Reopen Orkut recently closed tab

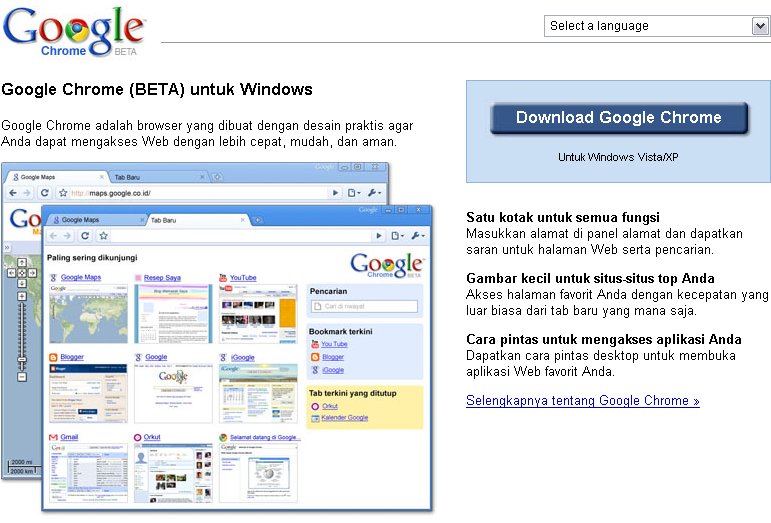(330, 406)
